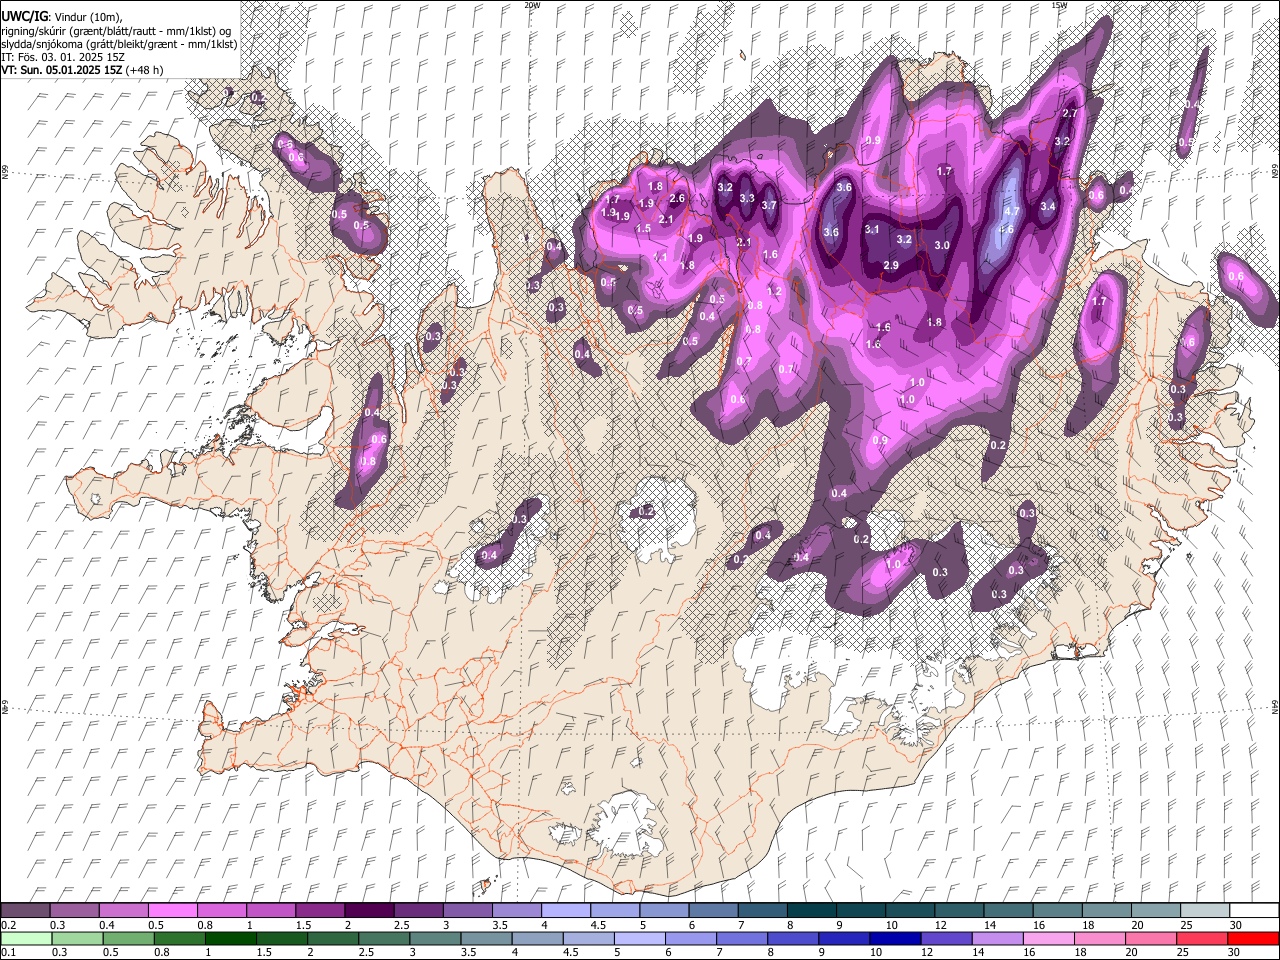Pick the deep navy 10–12 rain swatch
The width and height of the screenshot is (1280, 960).
pos(895,938)
